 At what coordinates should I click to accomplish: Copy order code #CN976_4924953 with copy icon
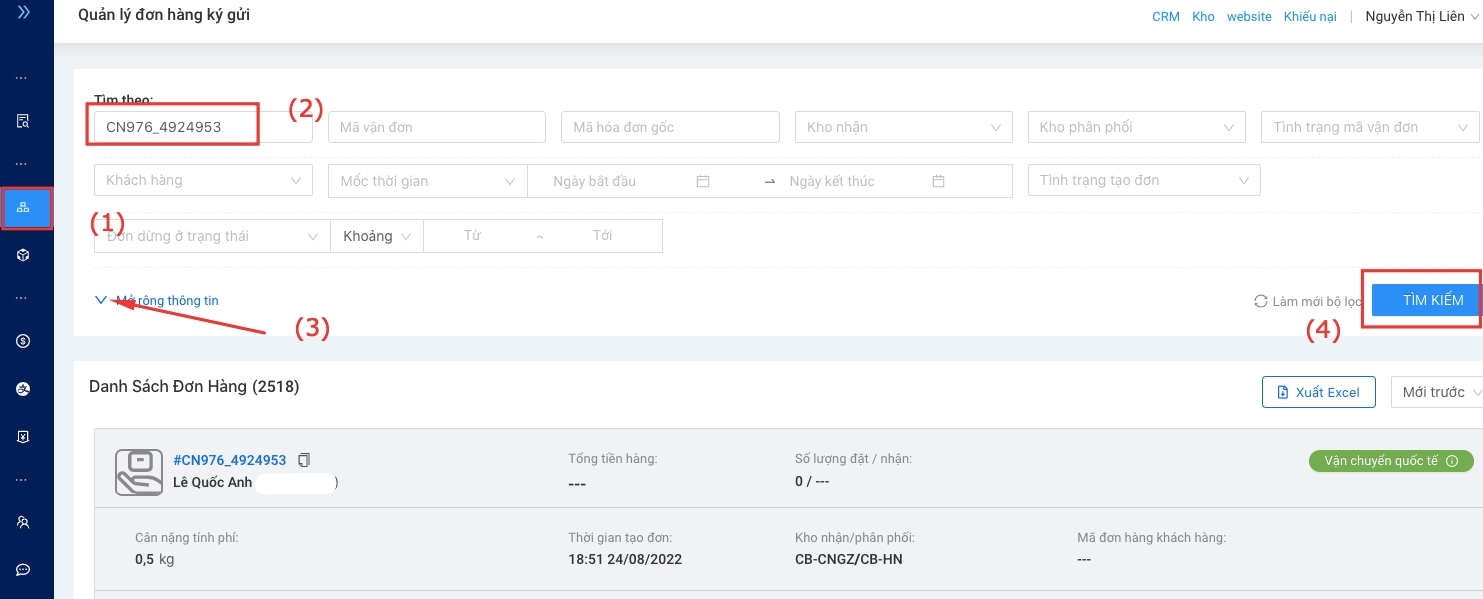[x=304, y=460]
